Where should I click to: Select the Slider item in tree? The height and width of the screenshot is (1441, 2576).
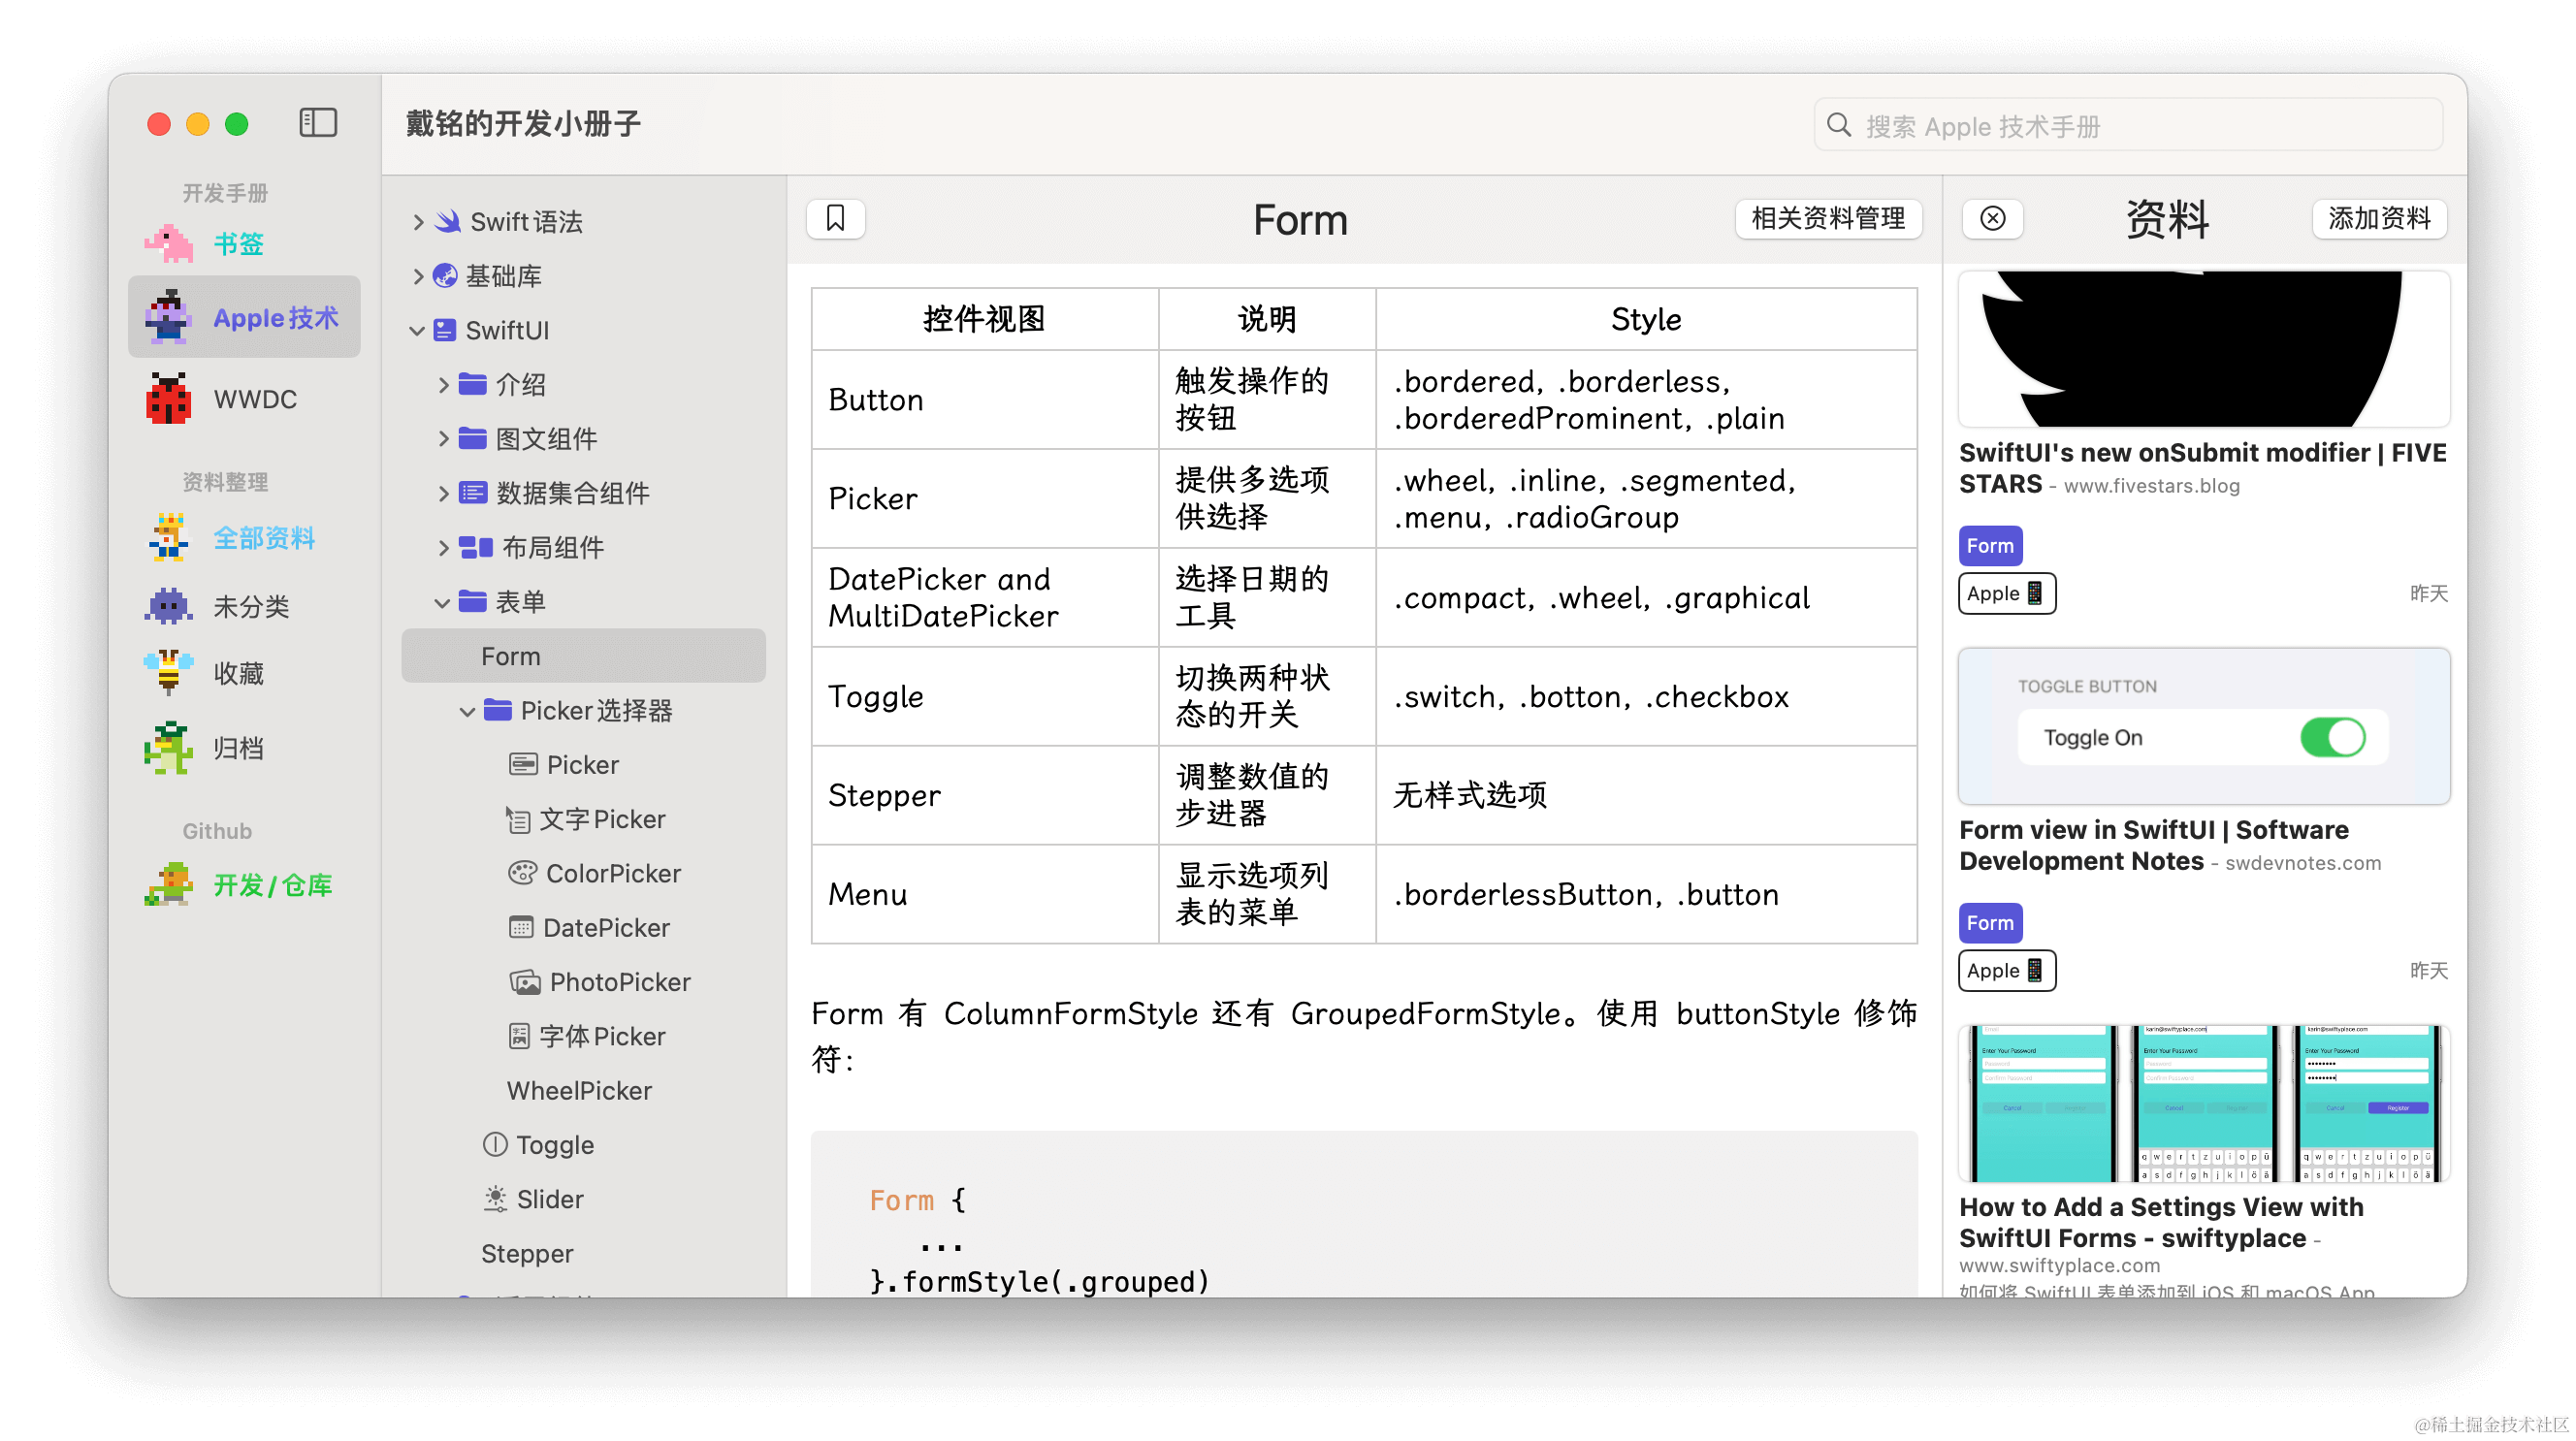pyautogui.click(x=549, y=1199)
